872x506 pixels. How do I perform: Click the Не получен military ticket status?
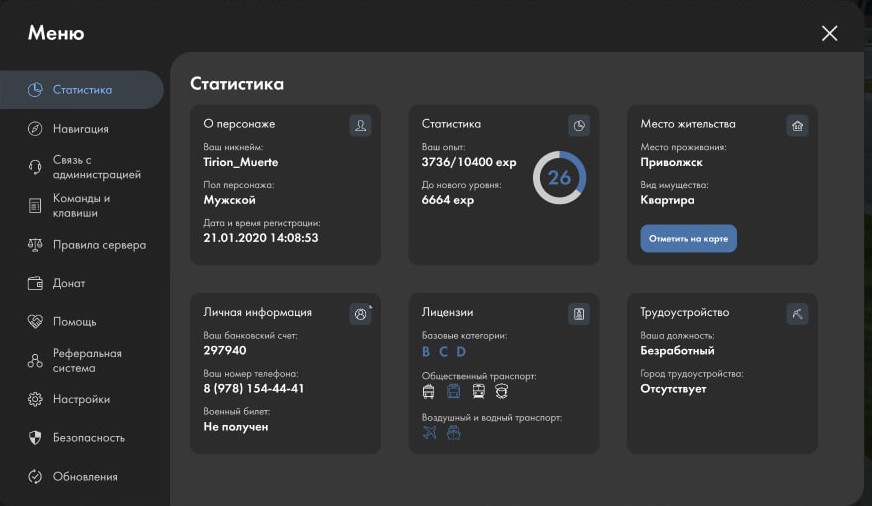pyautogui.click(x=236, y=427)
